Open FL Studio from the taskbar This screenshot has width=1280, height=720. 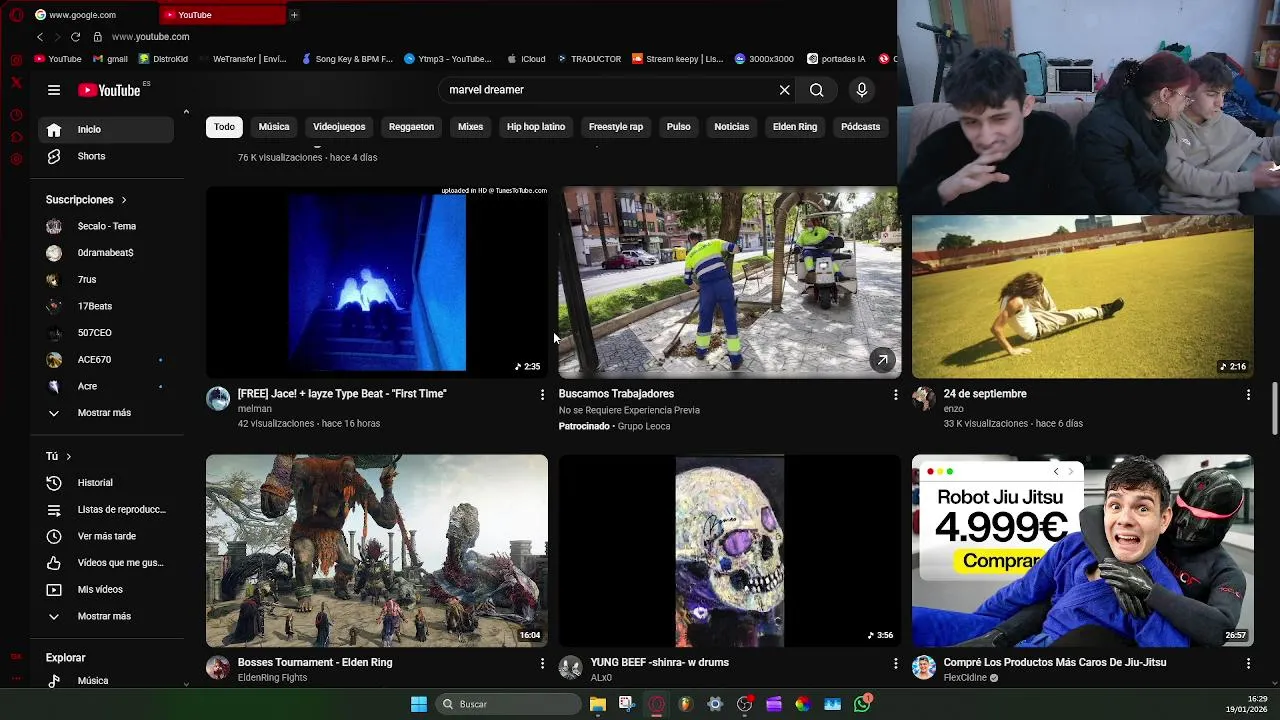tap(685, 704)
